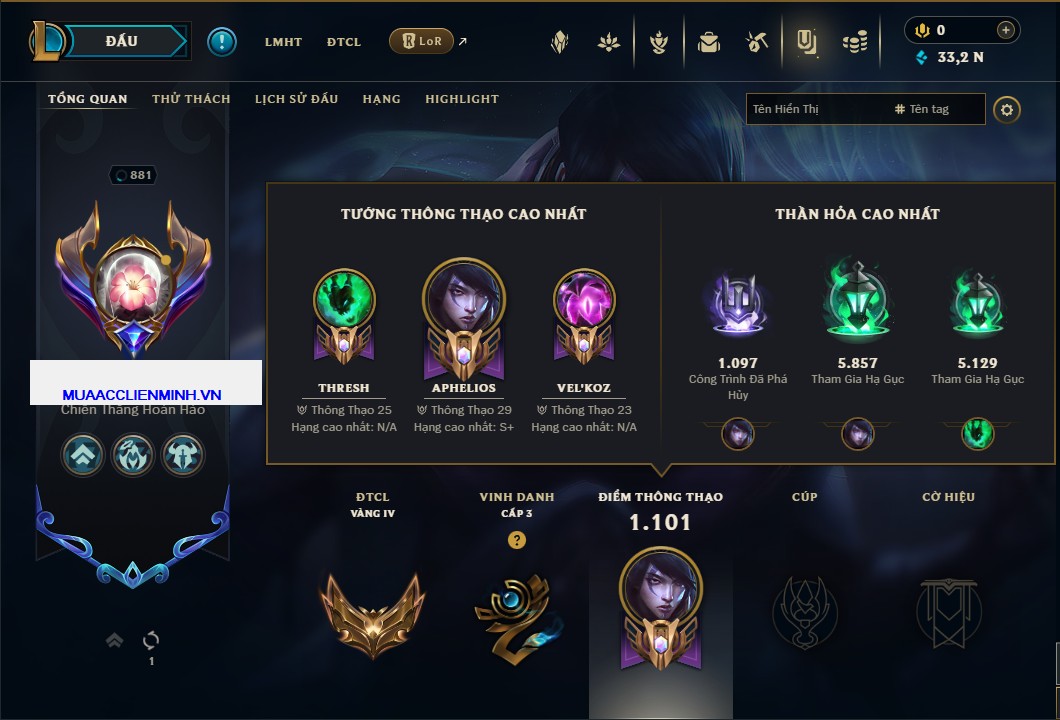The height and width of the screenshot is (720, 1060).
Task: Select the Vel'Koz mastery champion portrait
Action: coord(584,299)
